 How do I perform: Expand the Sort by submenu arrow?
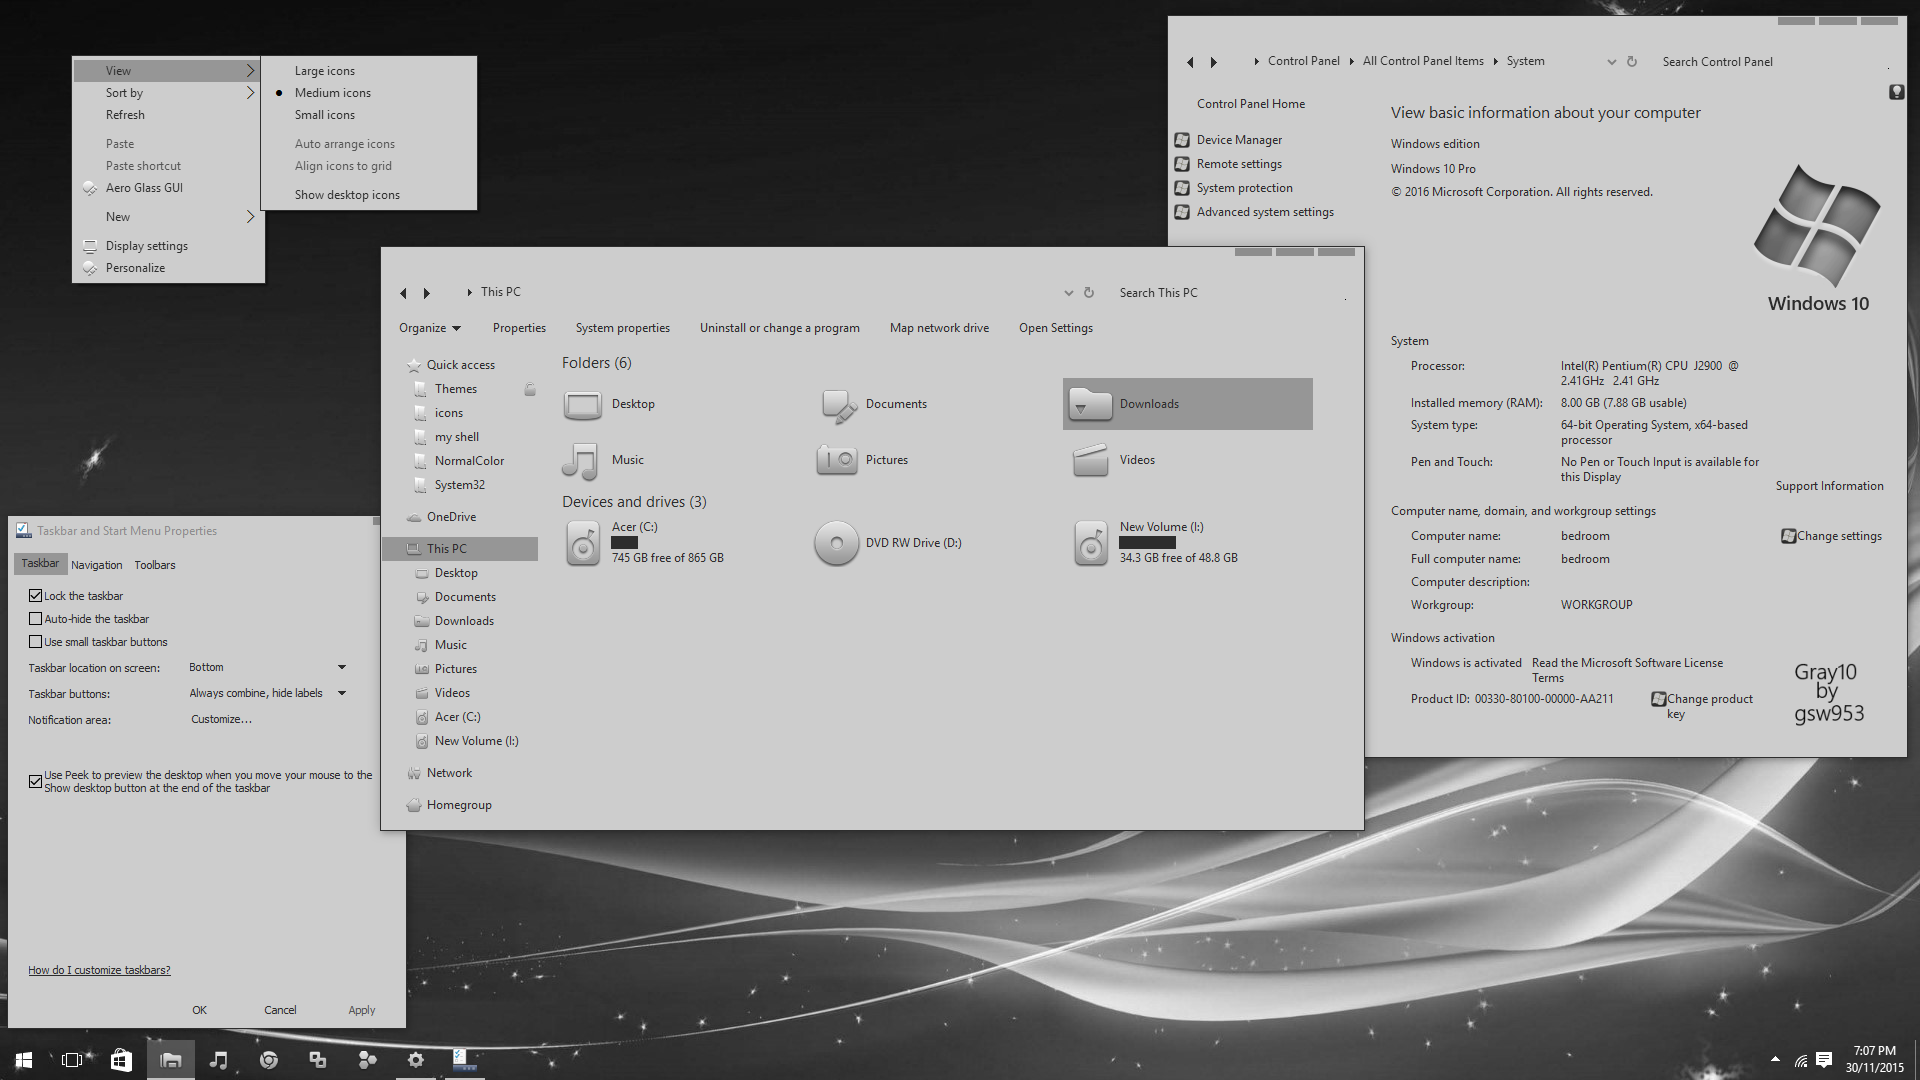(x=250, y=93)
